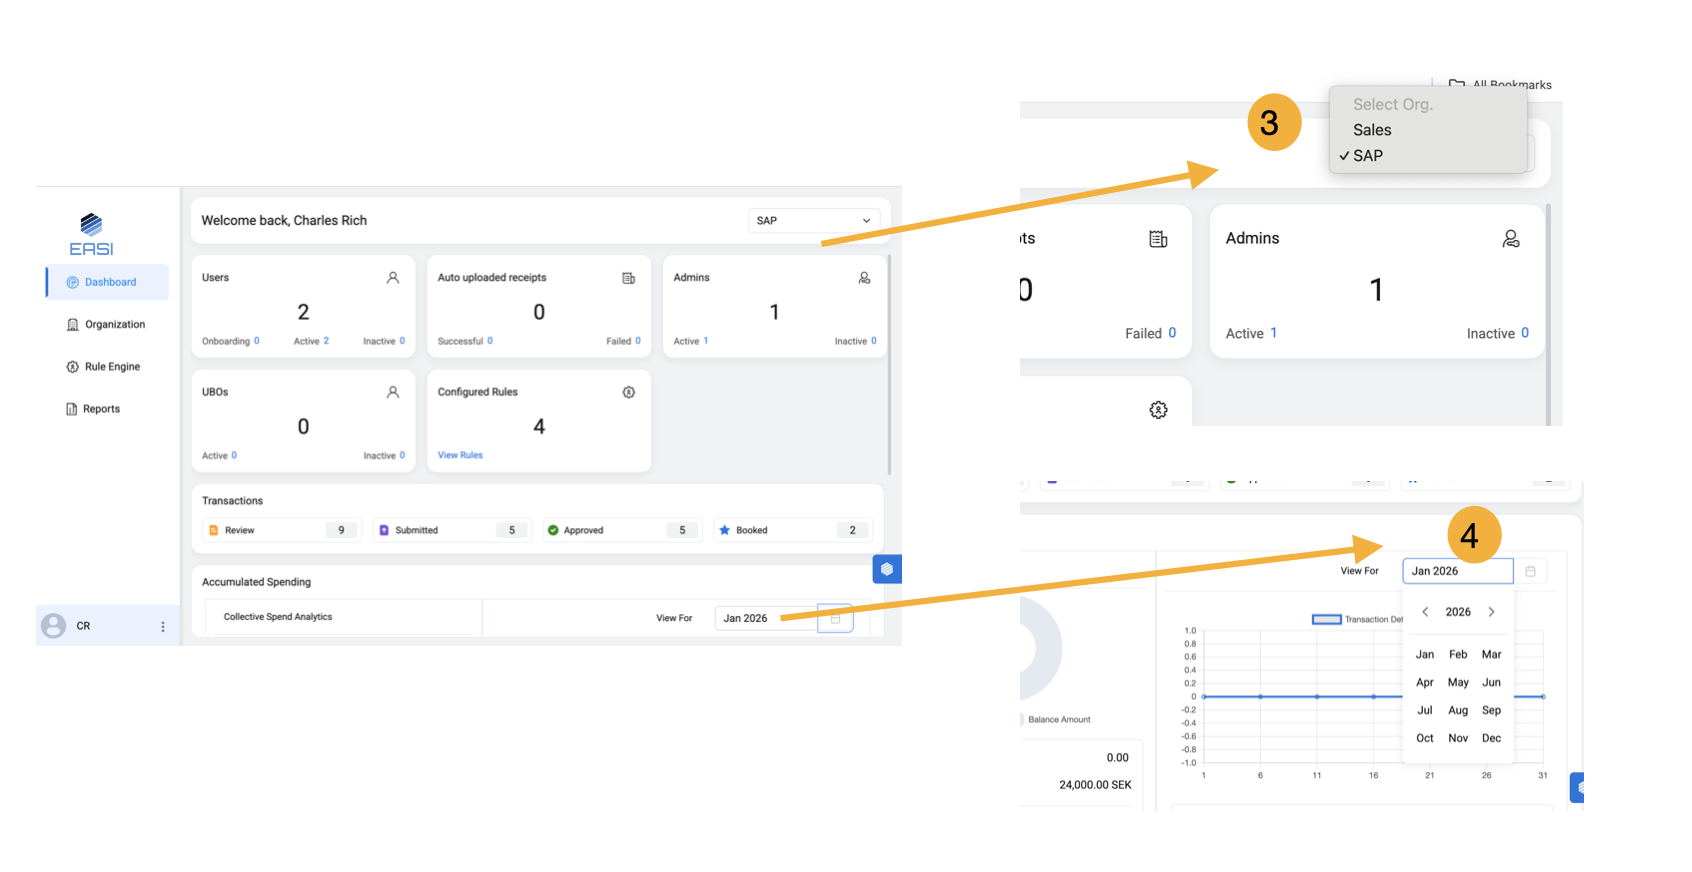Go to previous year in date picker

1425,612
